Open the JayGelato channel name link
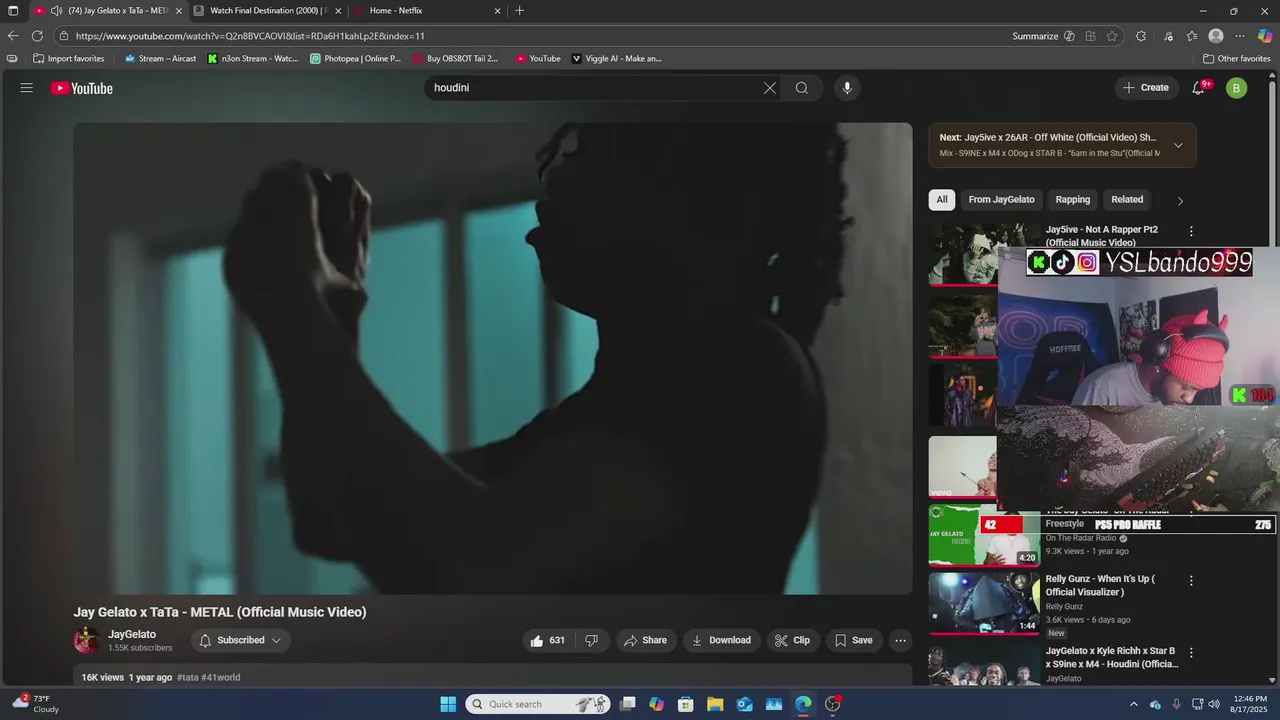Image resolution: width=1280 pixels, height=720 pixels. coord(132,634)
